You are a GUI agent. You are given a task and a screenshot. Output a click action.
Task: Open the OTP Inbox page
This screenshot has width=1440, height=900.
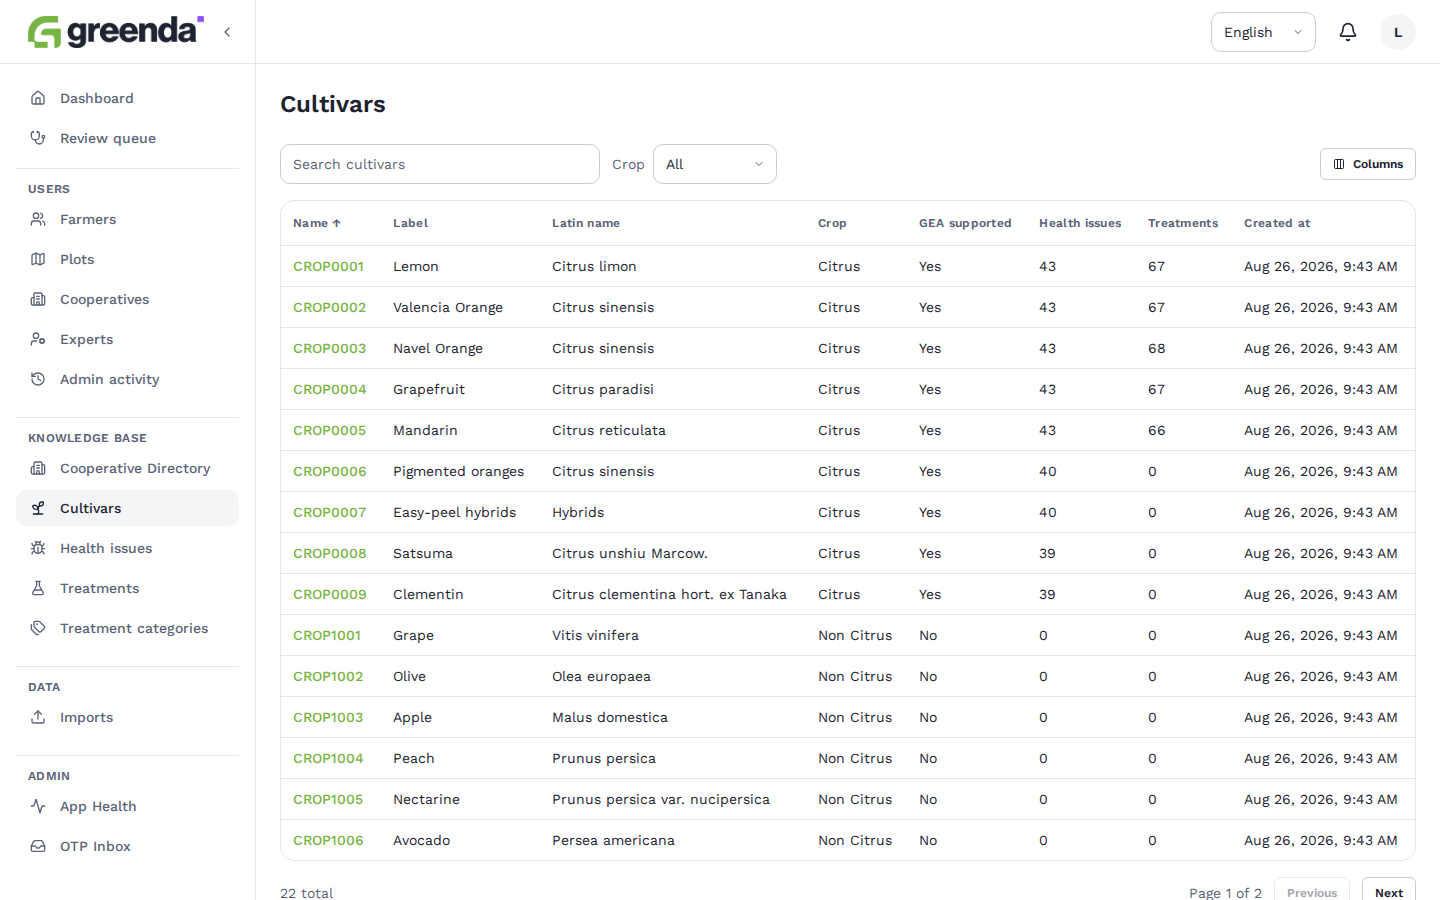pyautogui.click(x=127, y=846)
